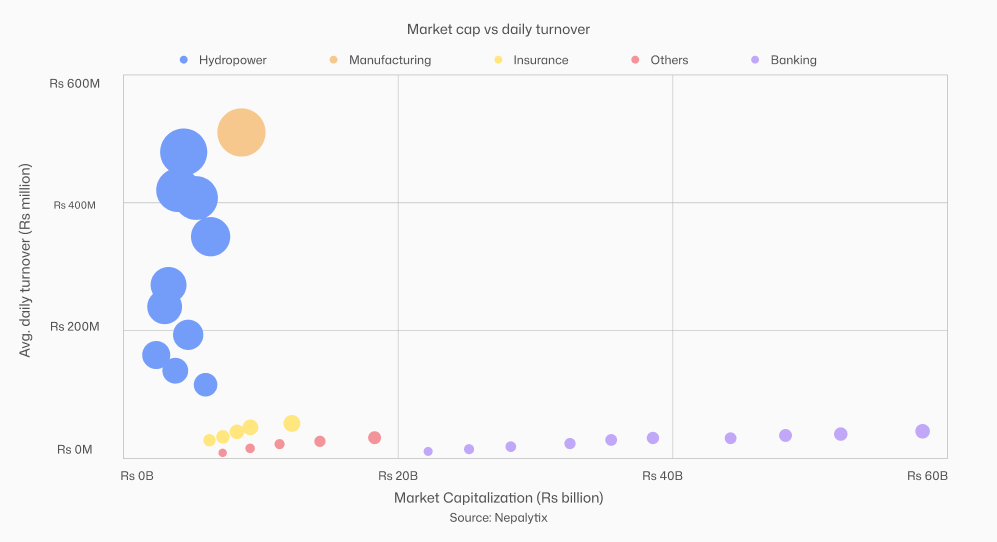Select the large orange Manufacturing bubble
The height and width of the screenshot is (542, 997).
click(x=241, y=132)
